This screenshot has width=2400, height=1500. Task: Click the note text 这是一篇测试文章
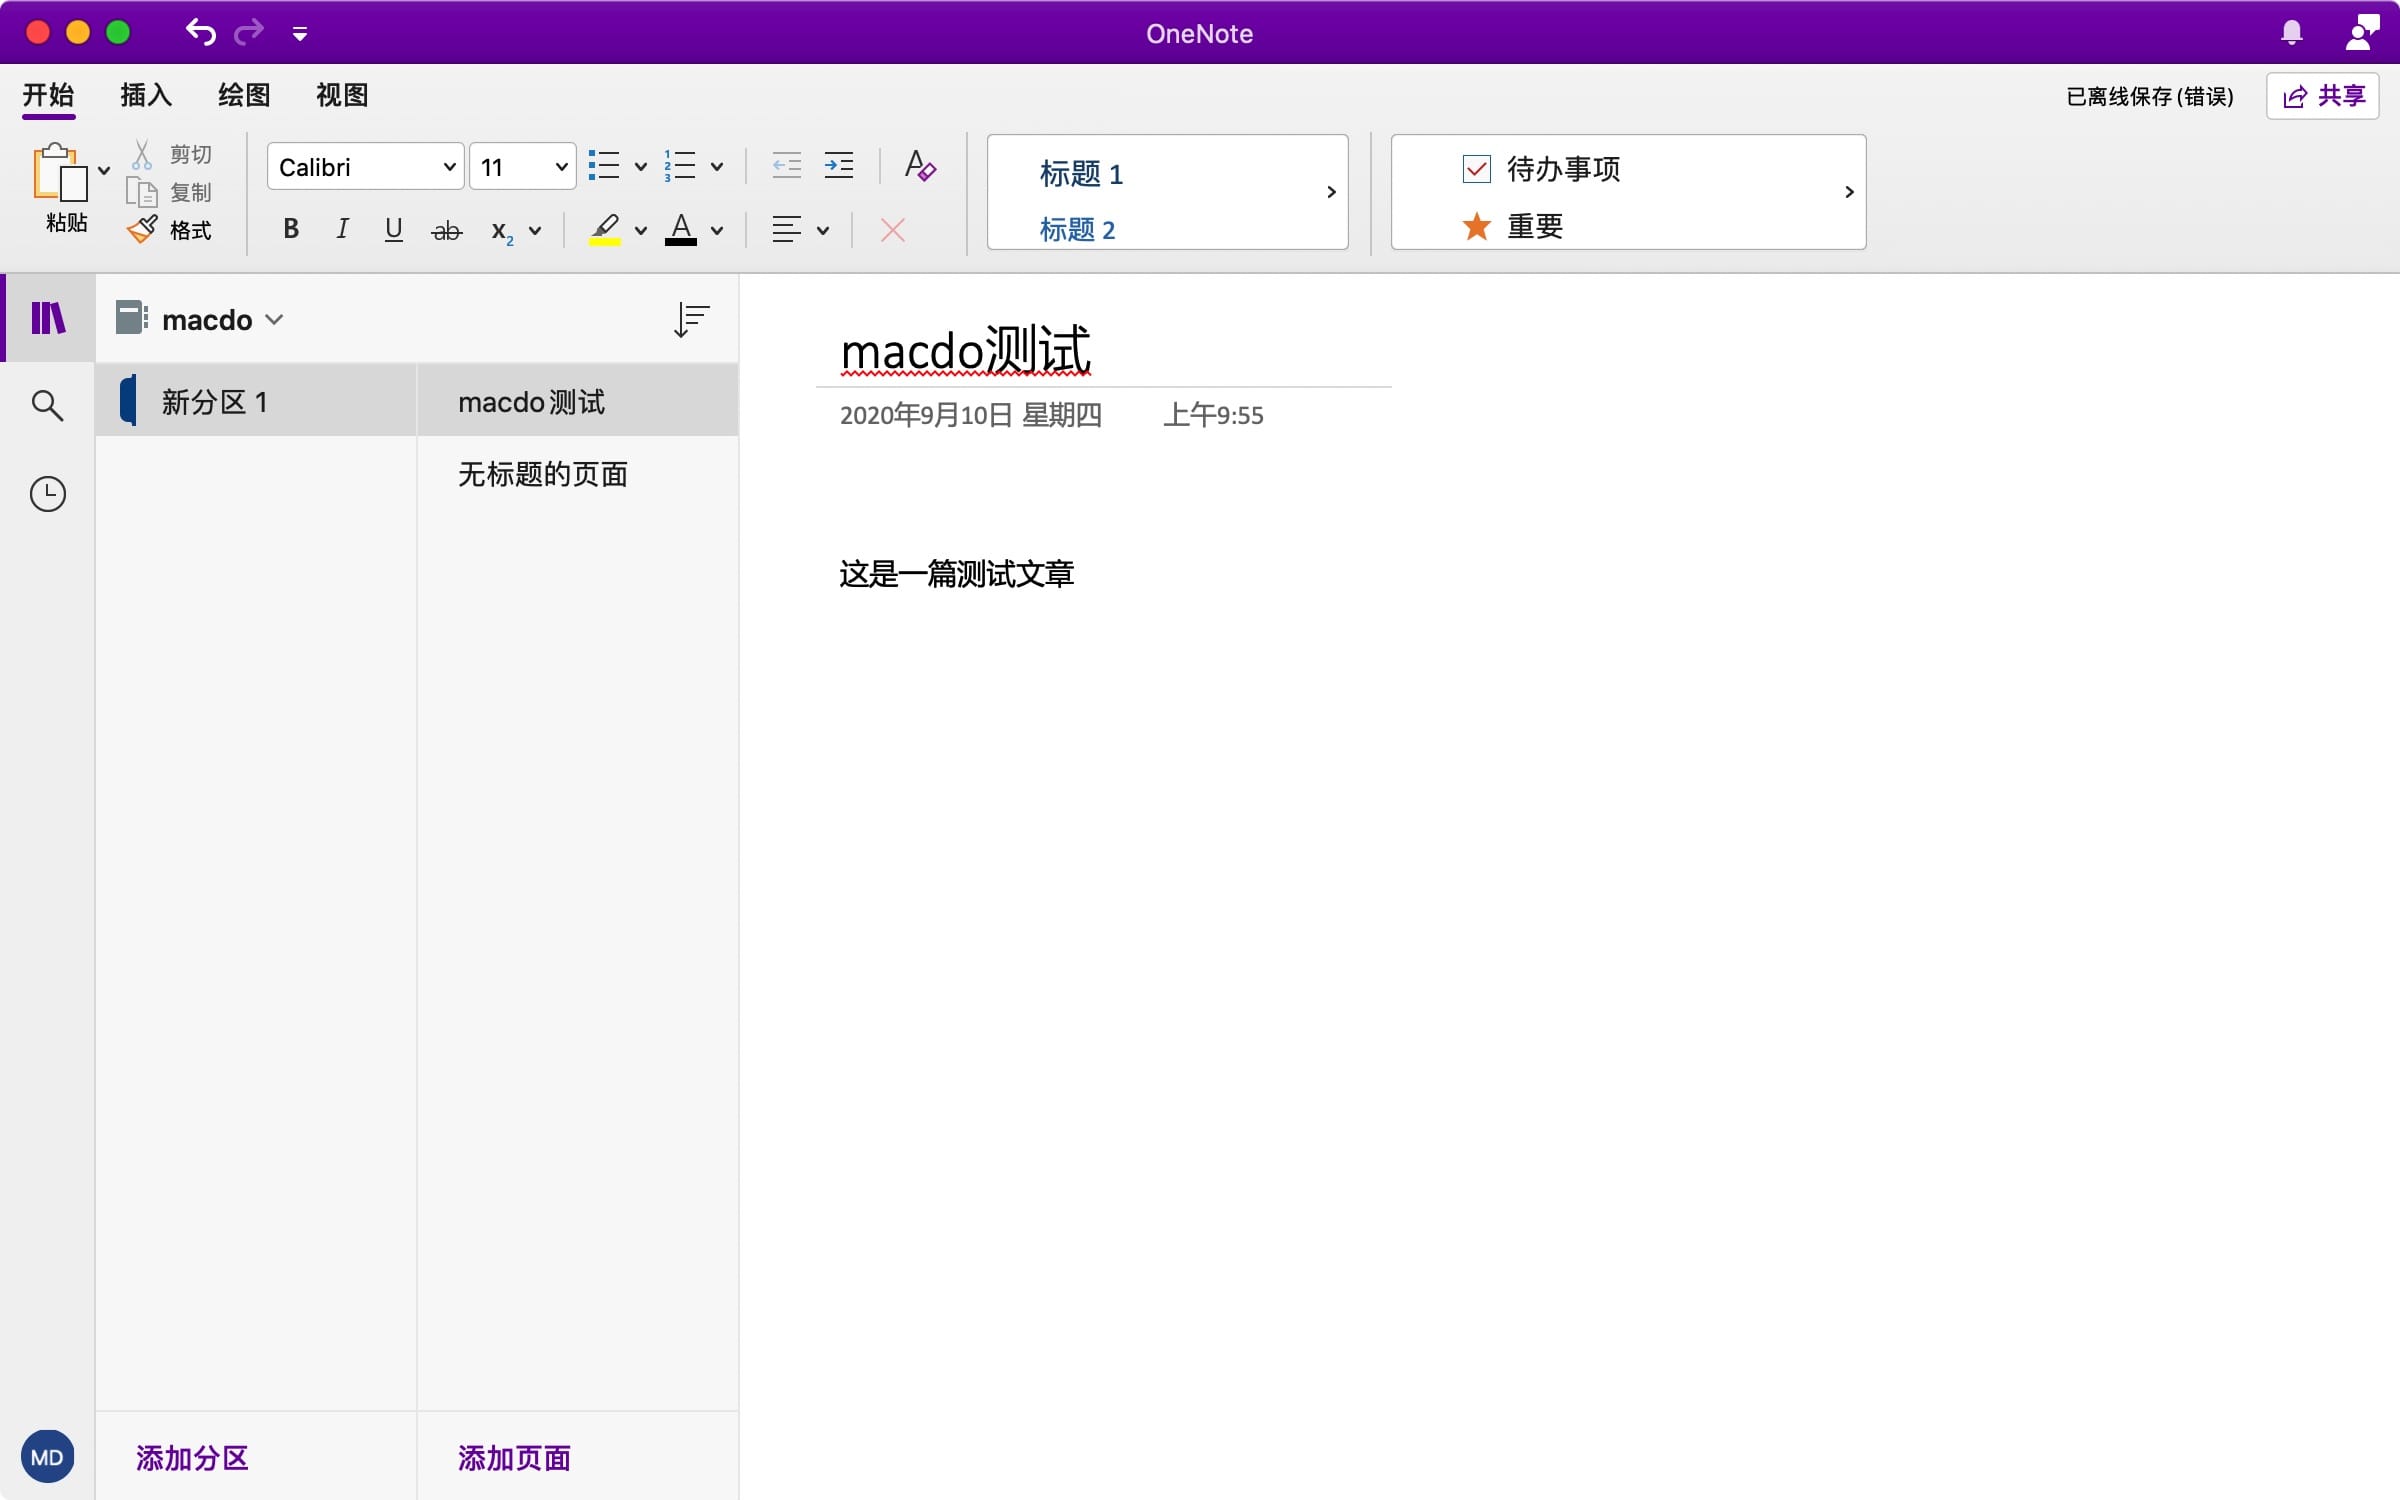(x=957, y=573)
